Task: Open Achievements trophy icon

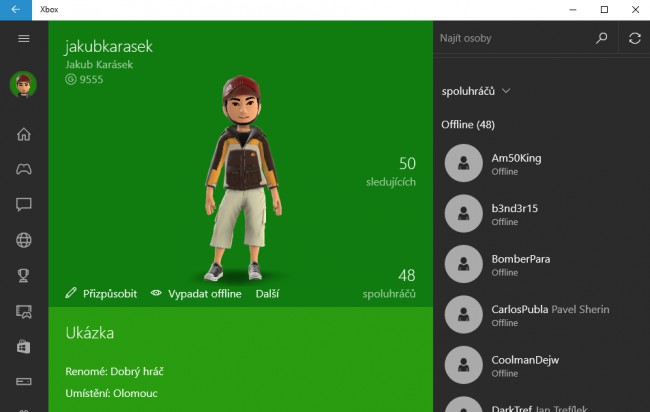Action: pos(24,276)
